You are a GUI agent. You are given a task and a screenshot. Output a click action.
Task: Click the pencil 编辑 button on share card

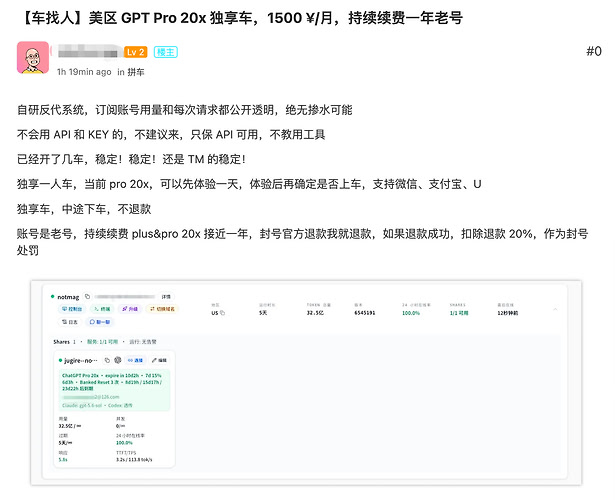[x=160, y=360]
